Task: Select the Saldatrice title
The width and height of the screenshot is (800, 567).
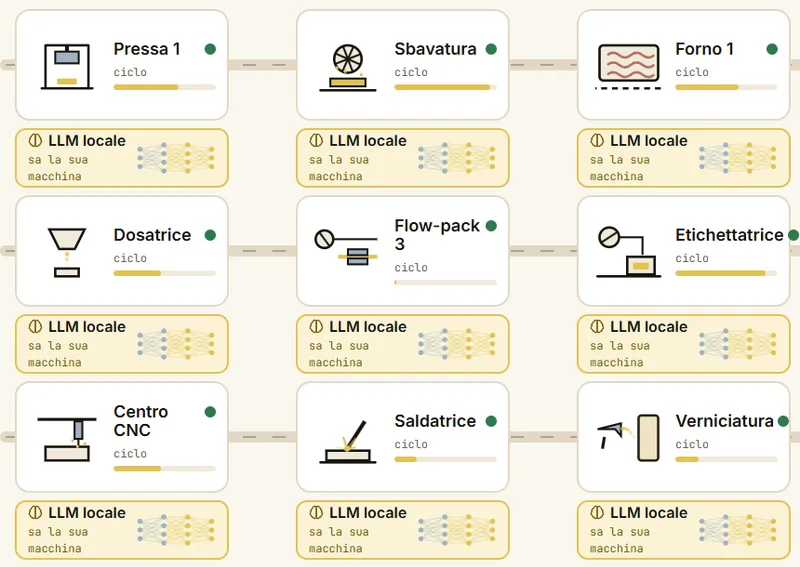Action: 435,421
